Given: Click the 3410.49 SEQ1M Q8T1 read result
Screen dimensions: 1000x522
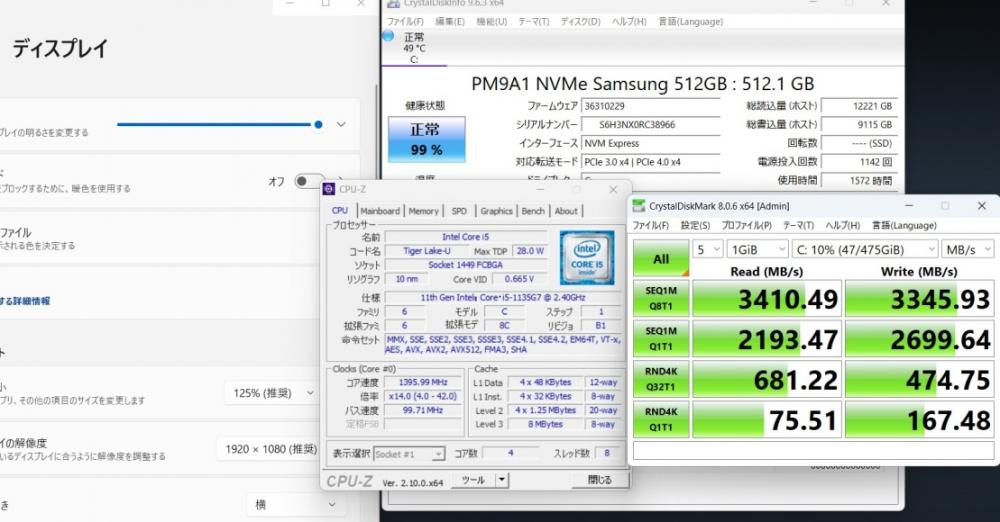Looking at the screenshot, I should coord(767,298).
